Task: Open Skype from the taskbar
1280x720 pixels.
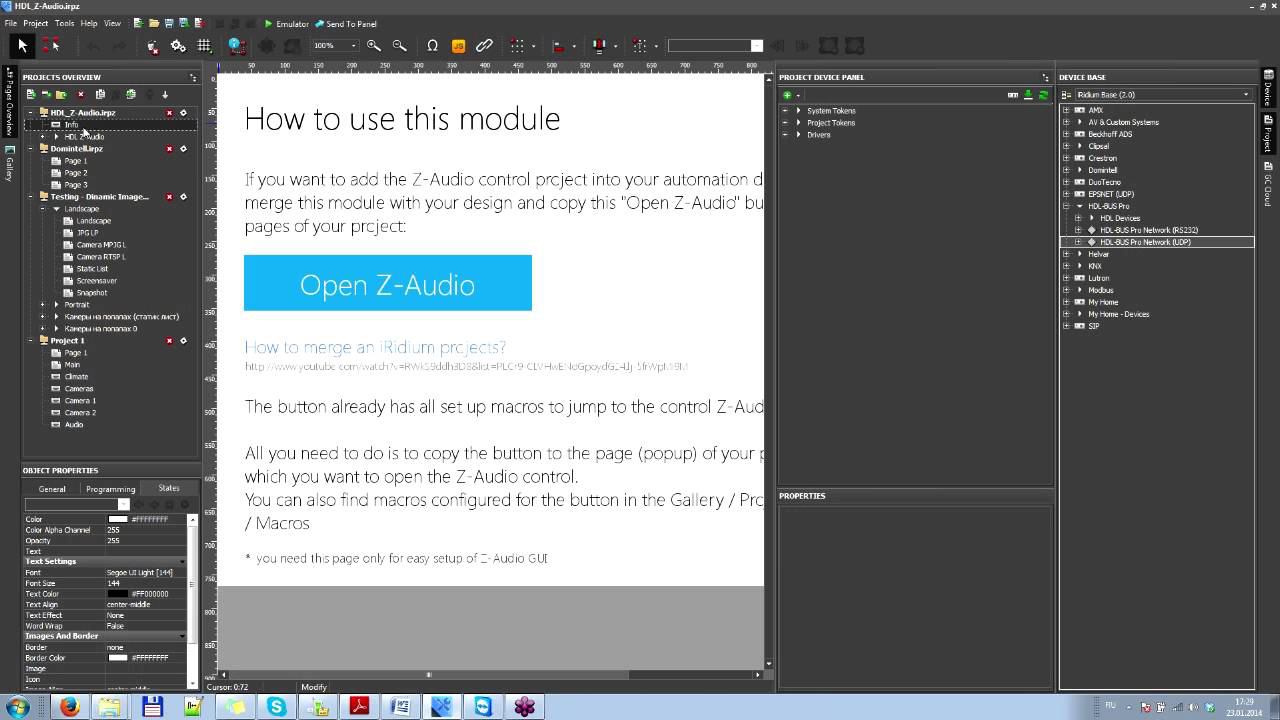Action: (x=277, y=707)
